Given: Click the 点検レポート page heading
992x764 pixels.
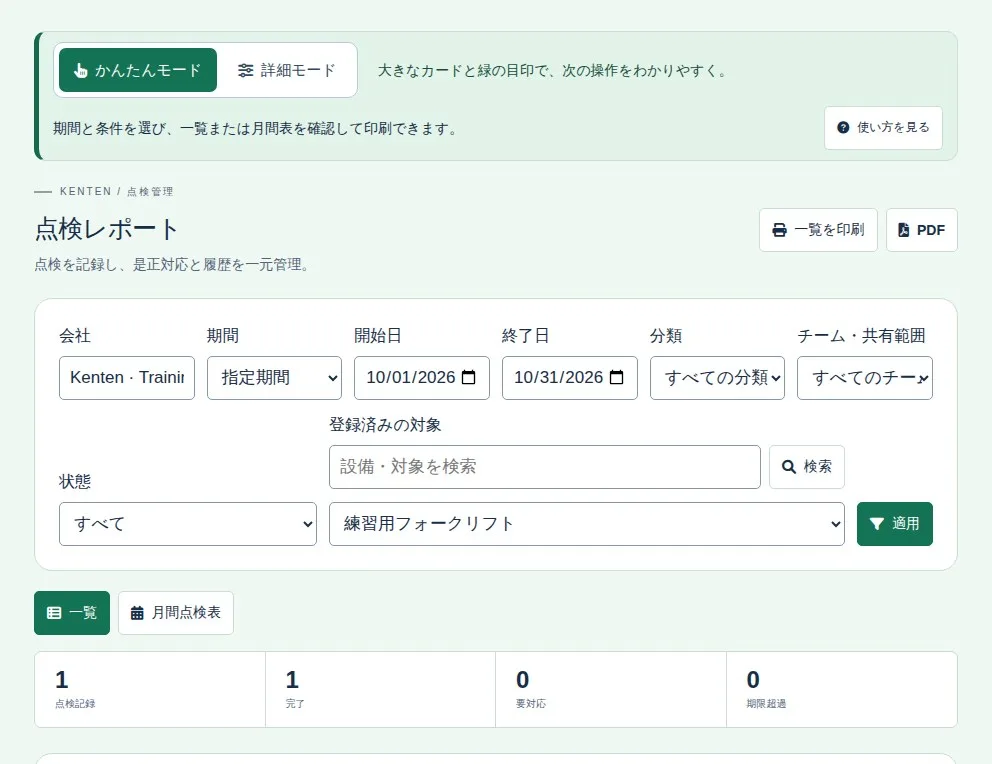Looking at the screenshot, I should coord(106,229).
